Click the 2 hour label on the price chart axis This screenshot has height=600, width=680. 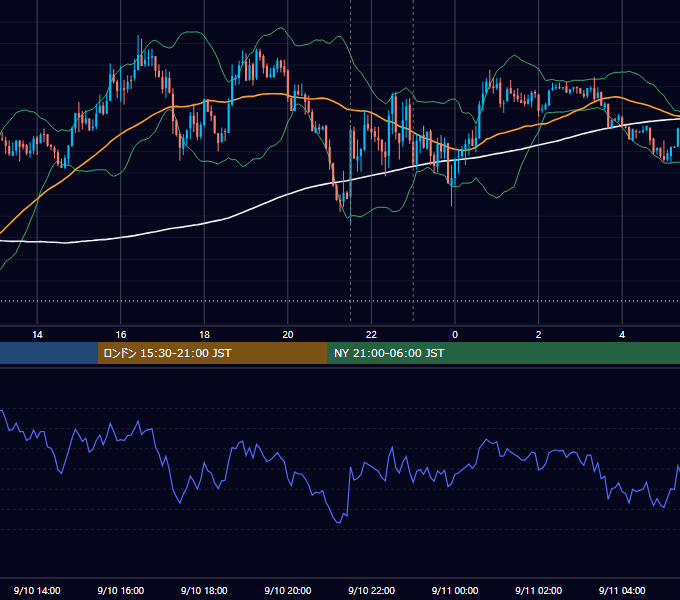[539, 335]
